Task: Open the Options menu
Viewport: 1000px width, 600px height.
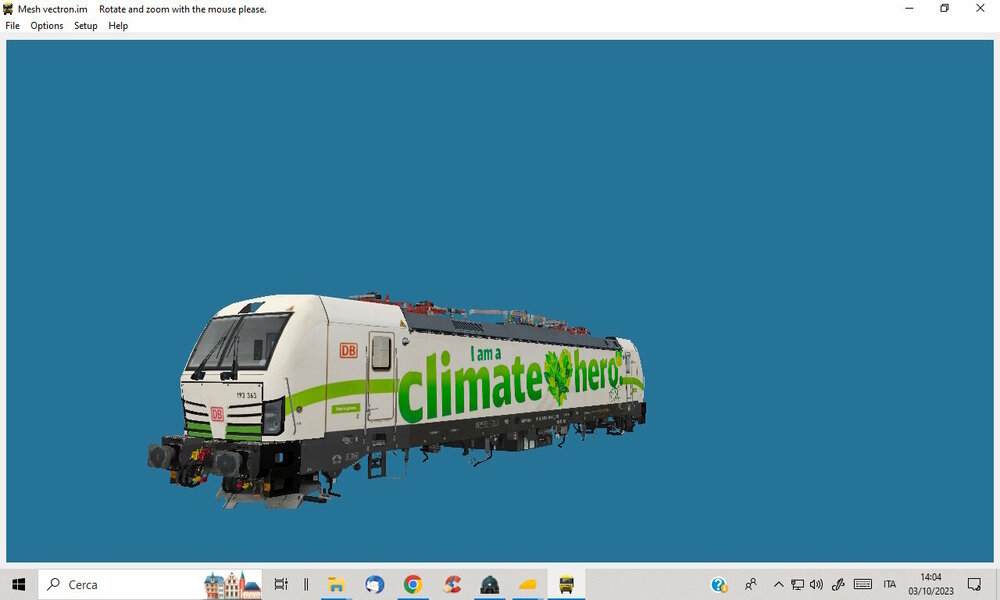Action: pyautogui.click(x=47, y=26)
